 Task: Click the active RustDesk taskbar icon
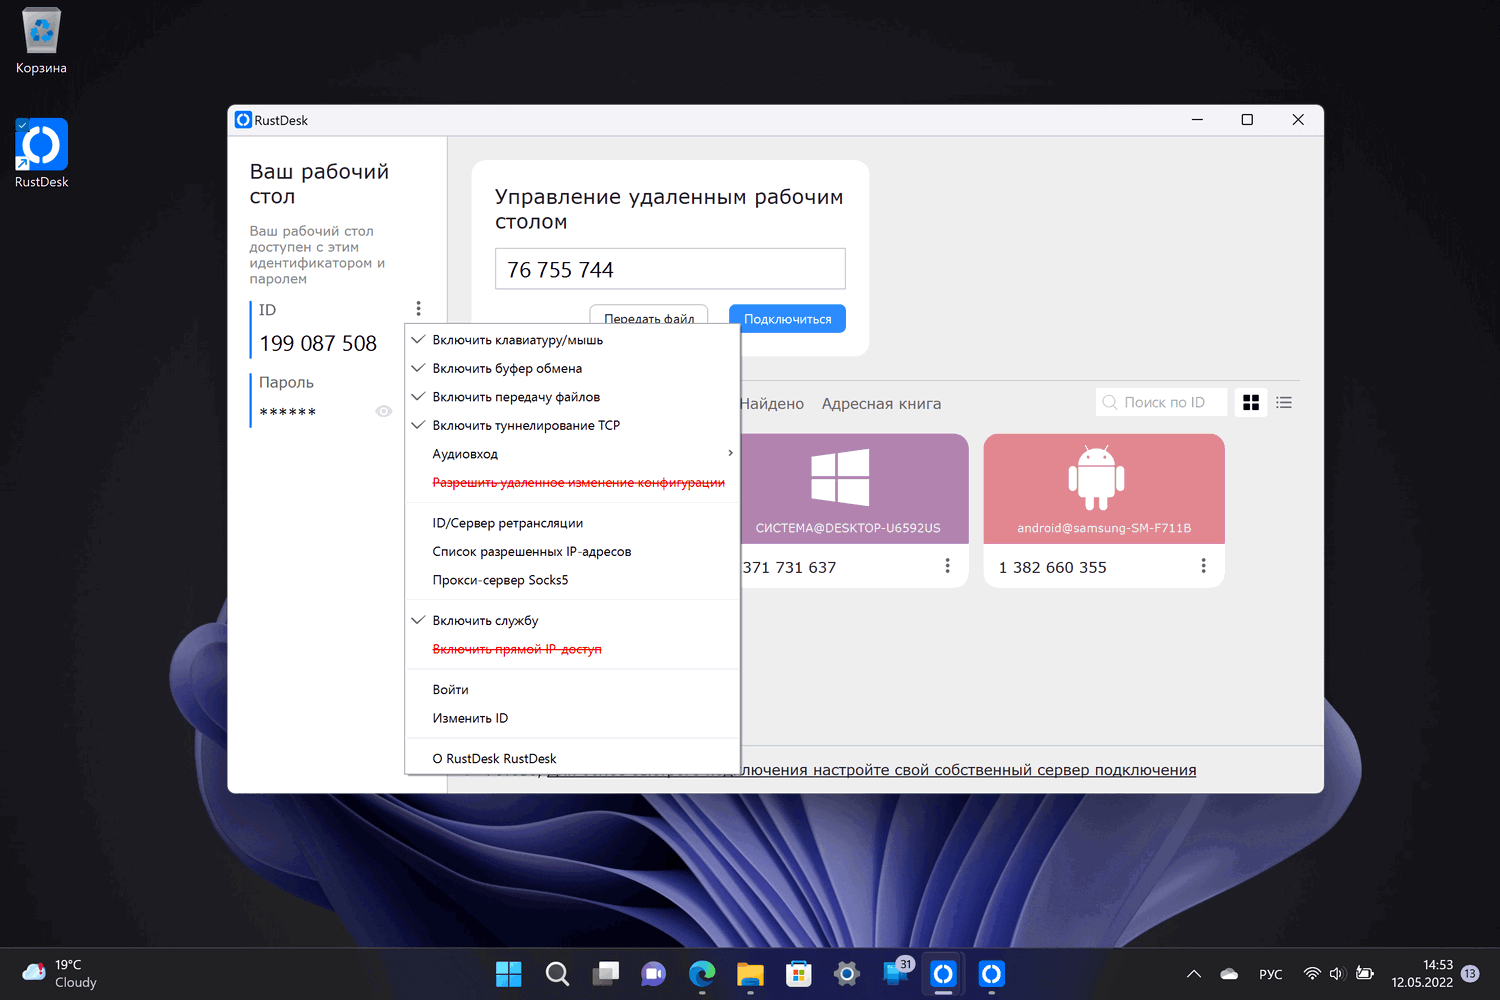coord(943,974)
